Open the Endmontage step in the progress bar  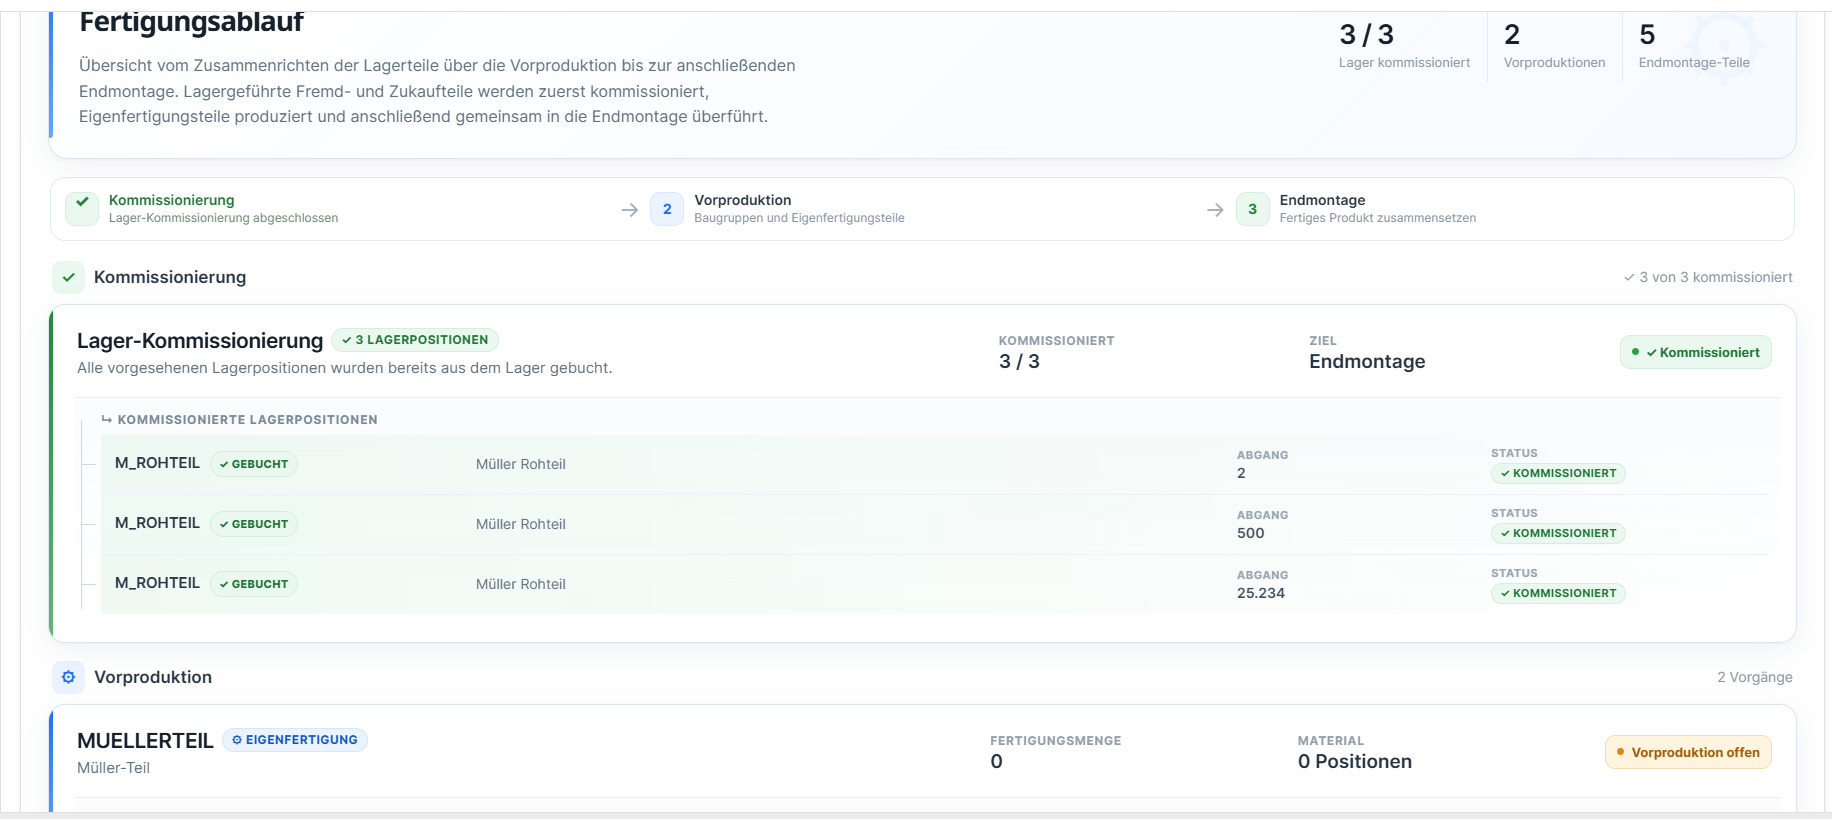1356,209
